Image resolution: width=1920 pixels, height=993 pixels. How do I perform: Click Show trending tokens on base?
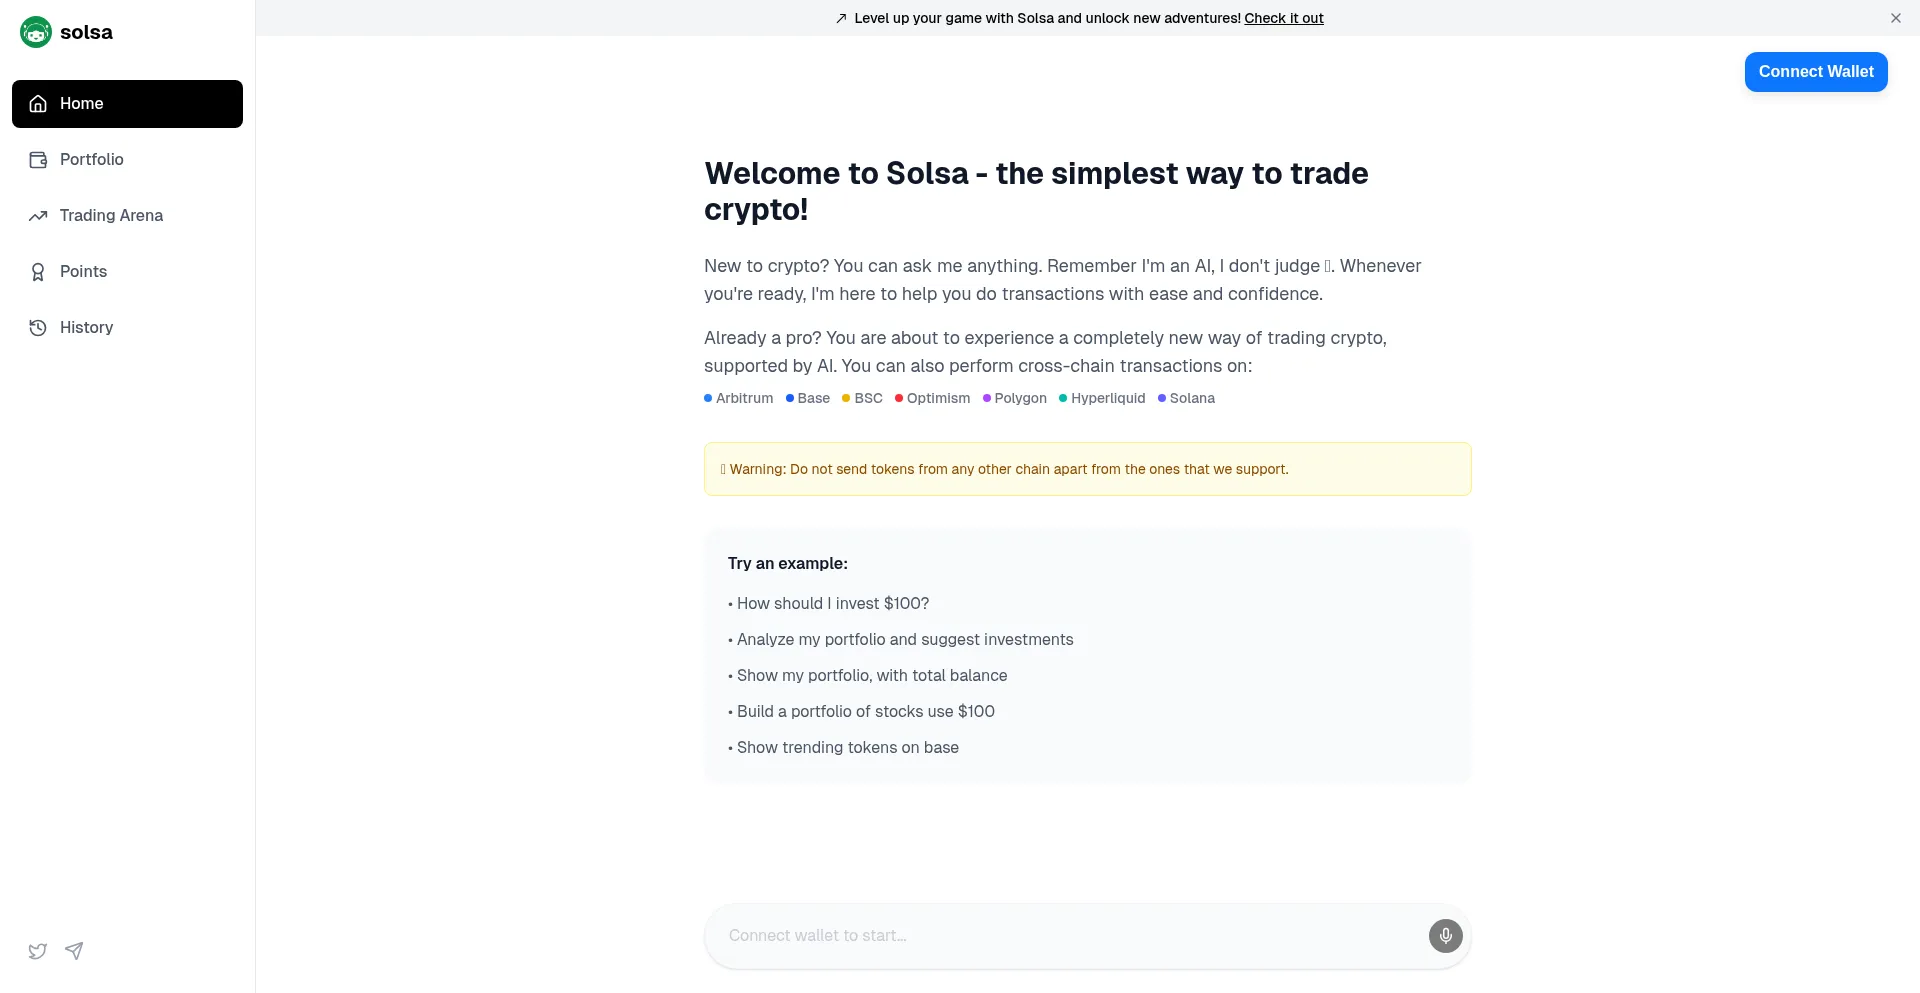[x=847, y=747]
